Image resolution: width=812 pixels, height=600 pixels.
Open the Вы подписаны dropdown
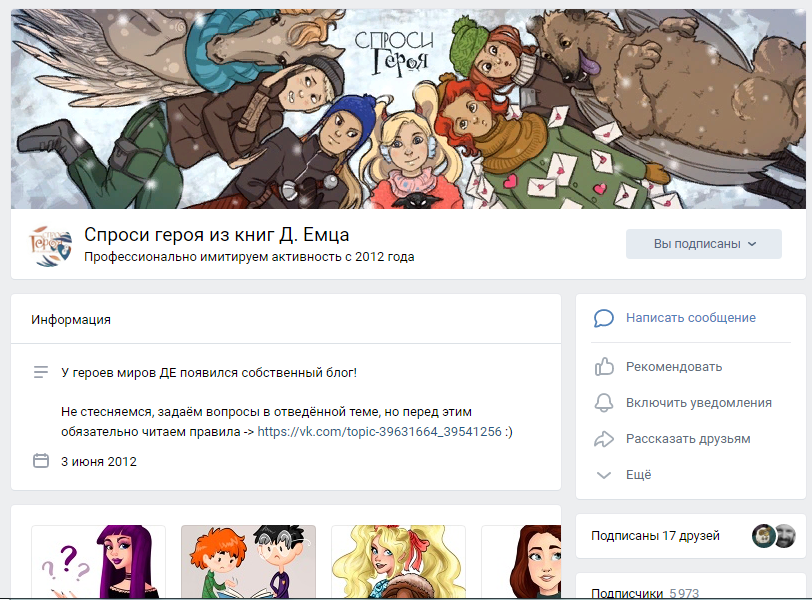click(x=703, y=244)
